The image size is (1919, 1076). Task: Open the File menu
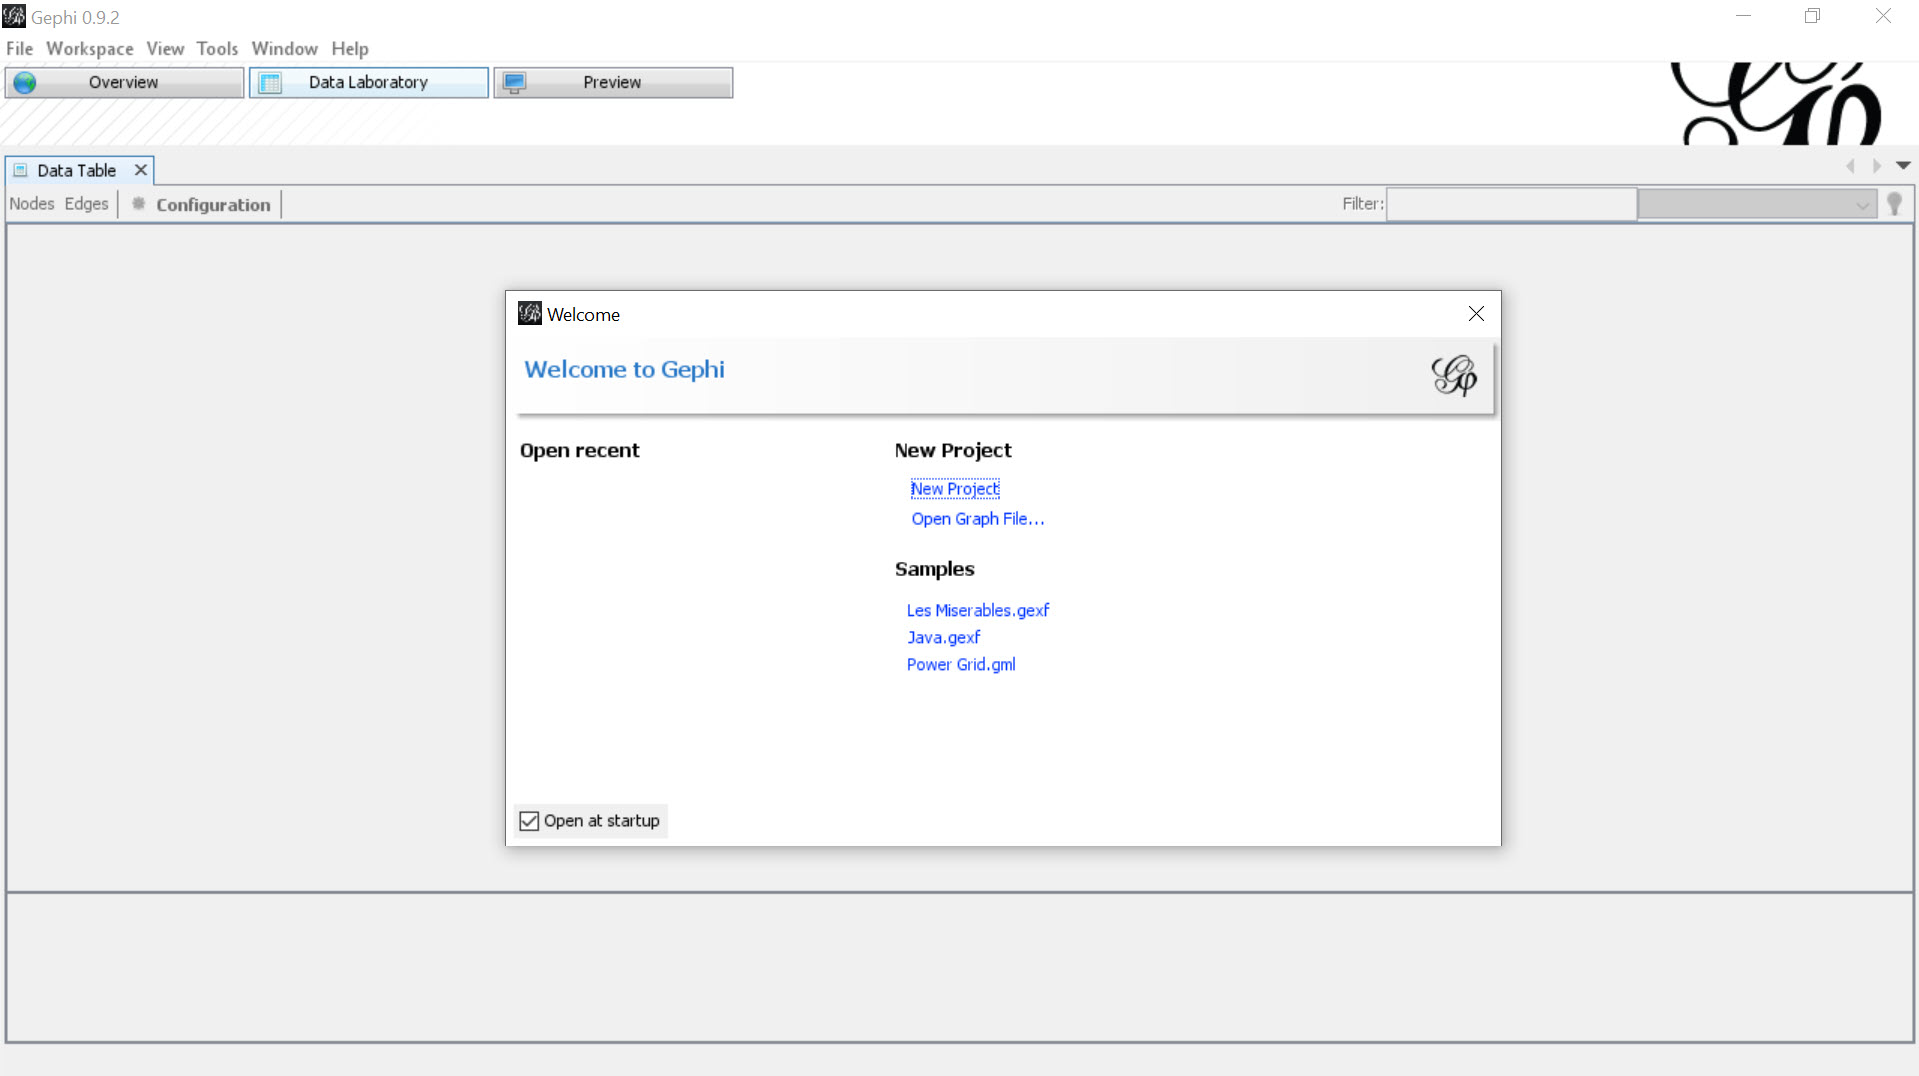coord(19,48)
